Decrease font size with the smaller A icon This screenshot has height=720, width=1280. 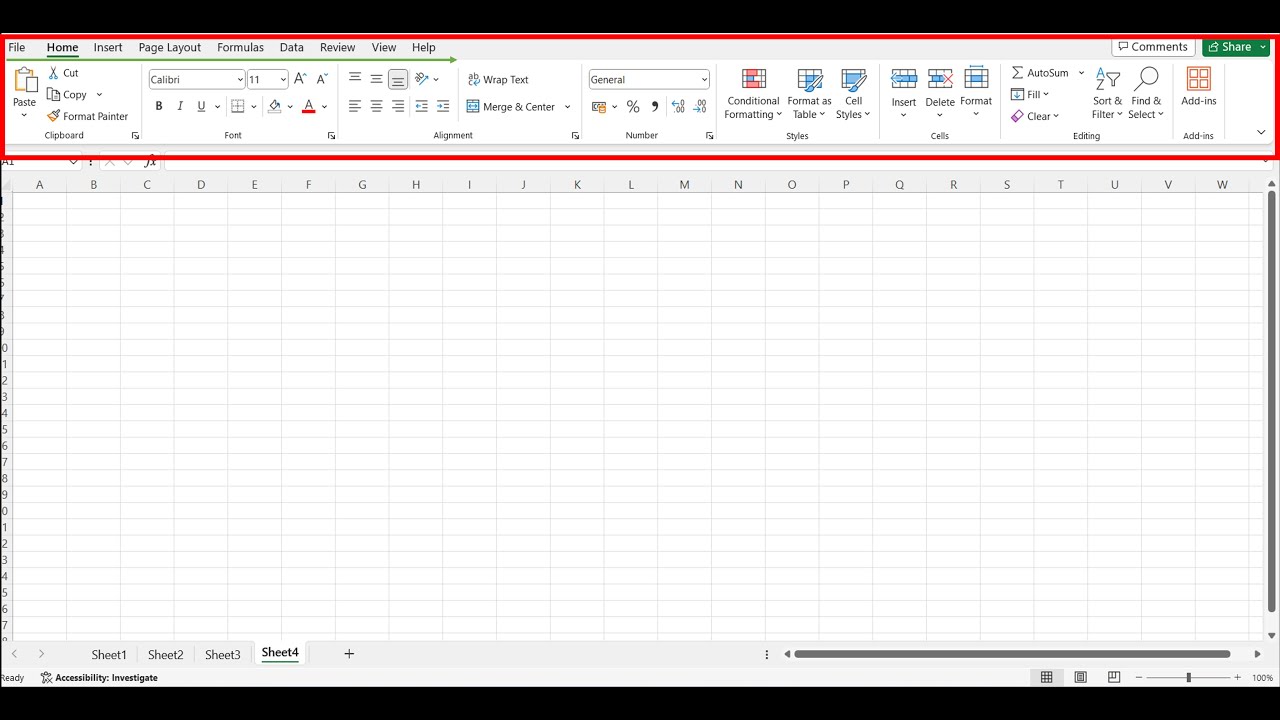322,79
